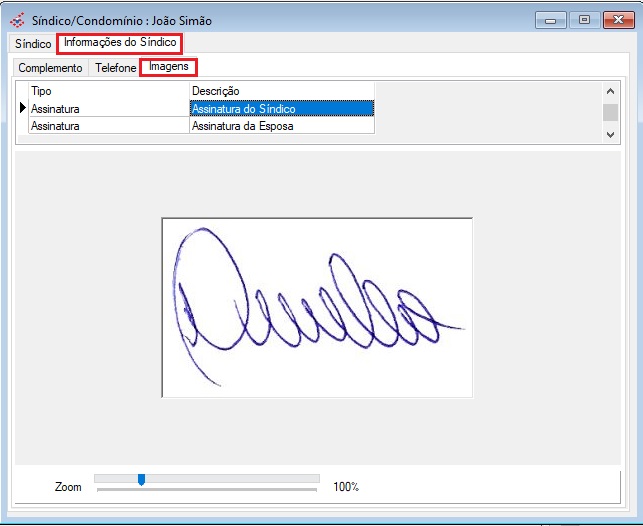Minimize the Síndico/Condomínio window
The image size is (643, 526).
pyautogui.click(x=550, y=20)
